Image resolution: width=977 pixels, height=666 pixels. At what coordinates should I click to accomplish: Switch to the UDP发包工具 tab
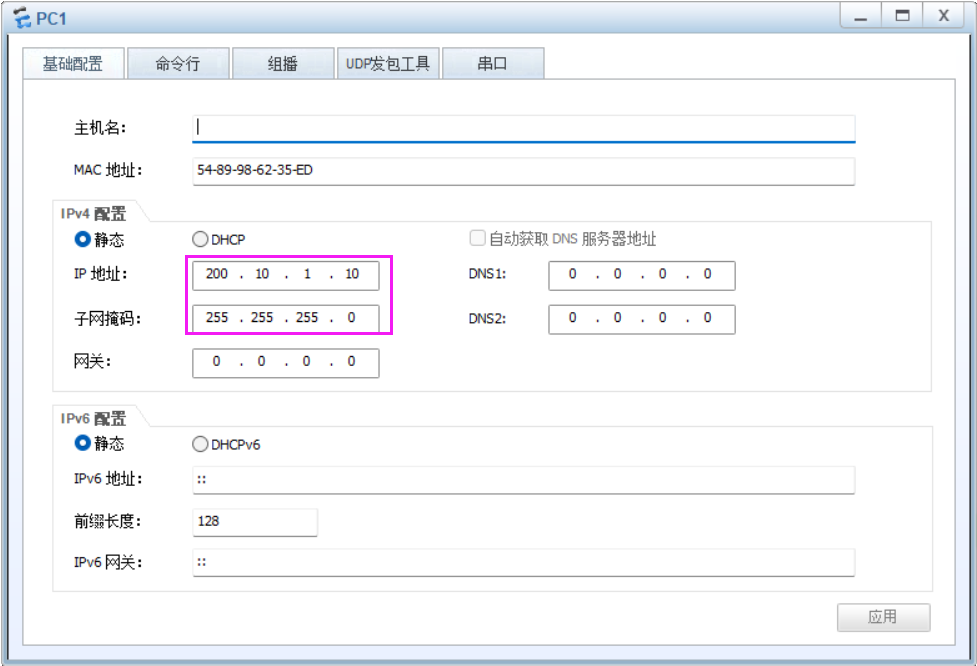(x=388, y=62)
